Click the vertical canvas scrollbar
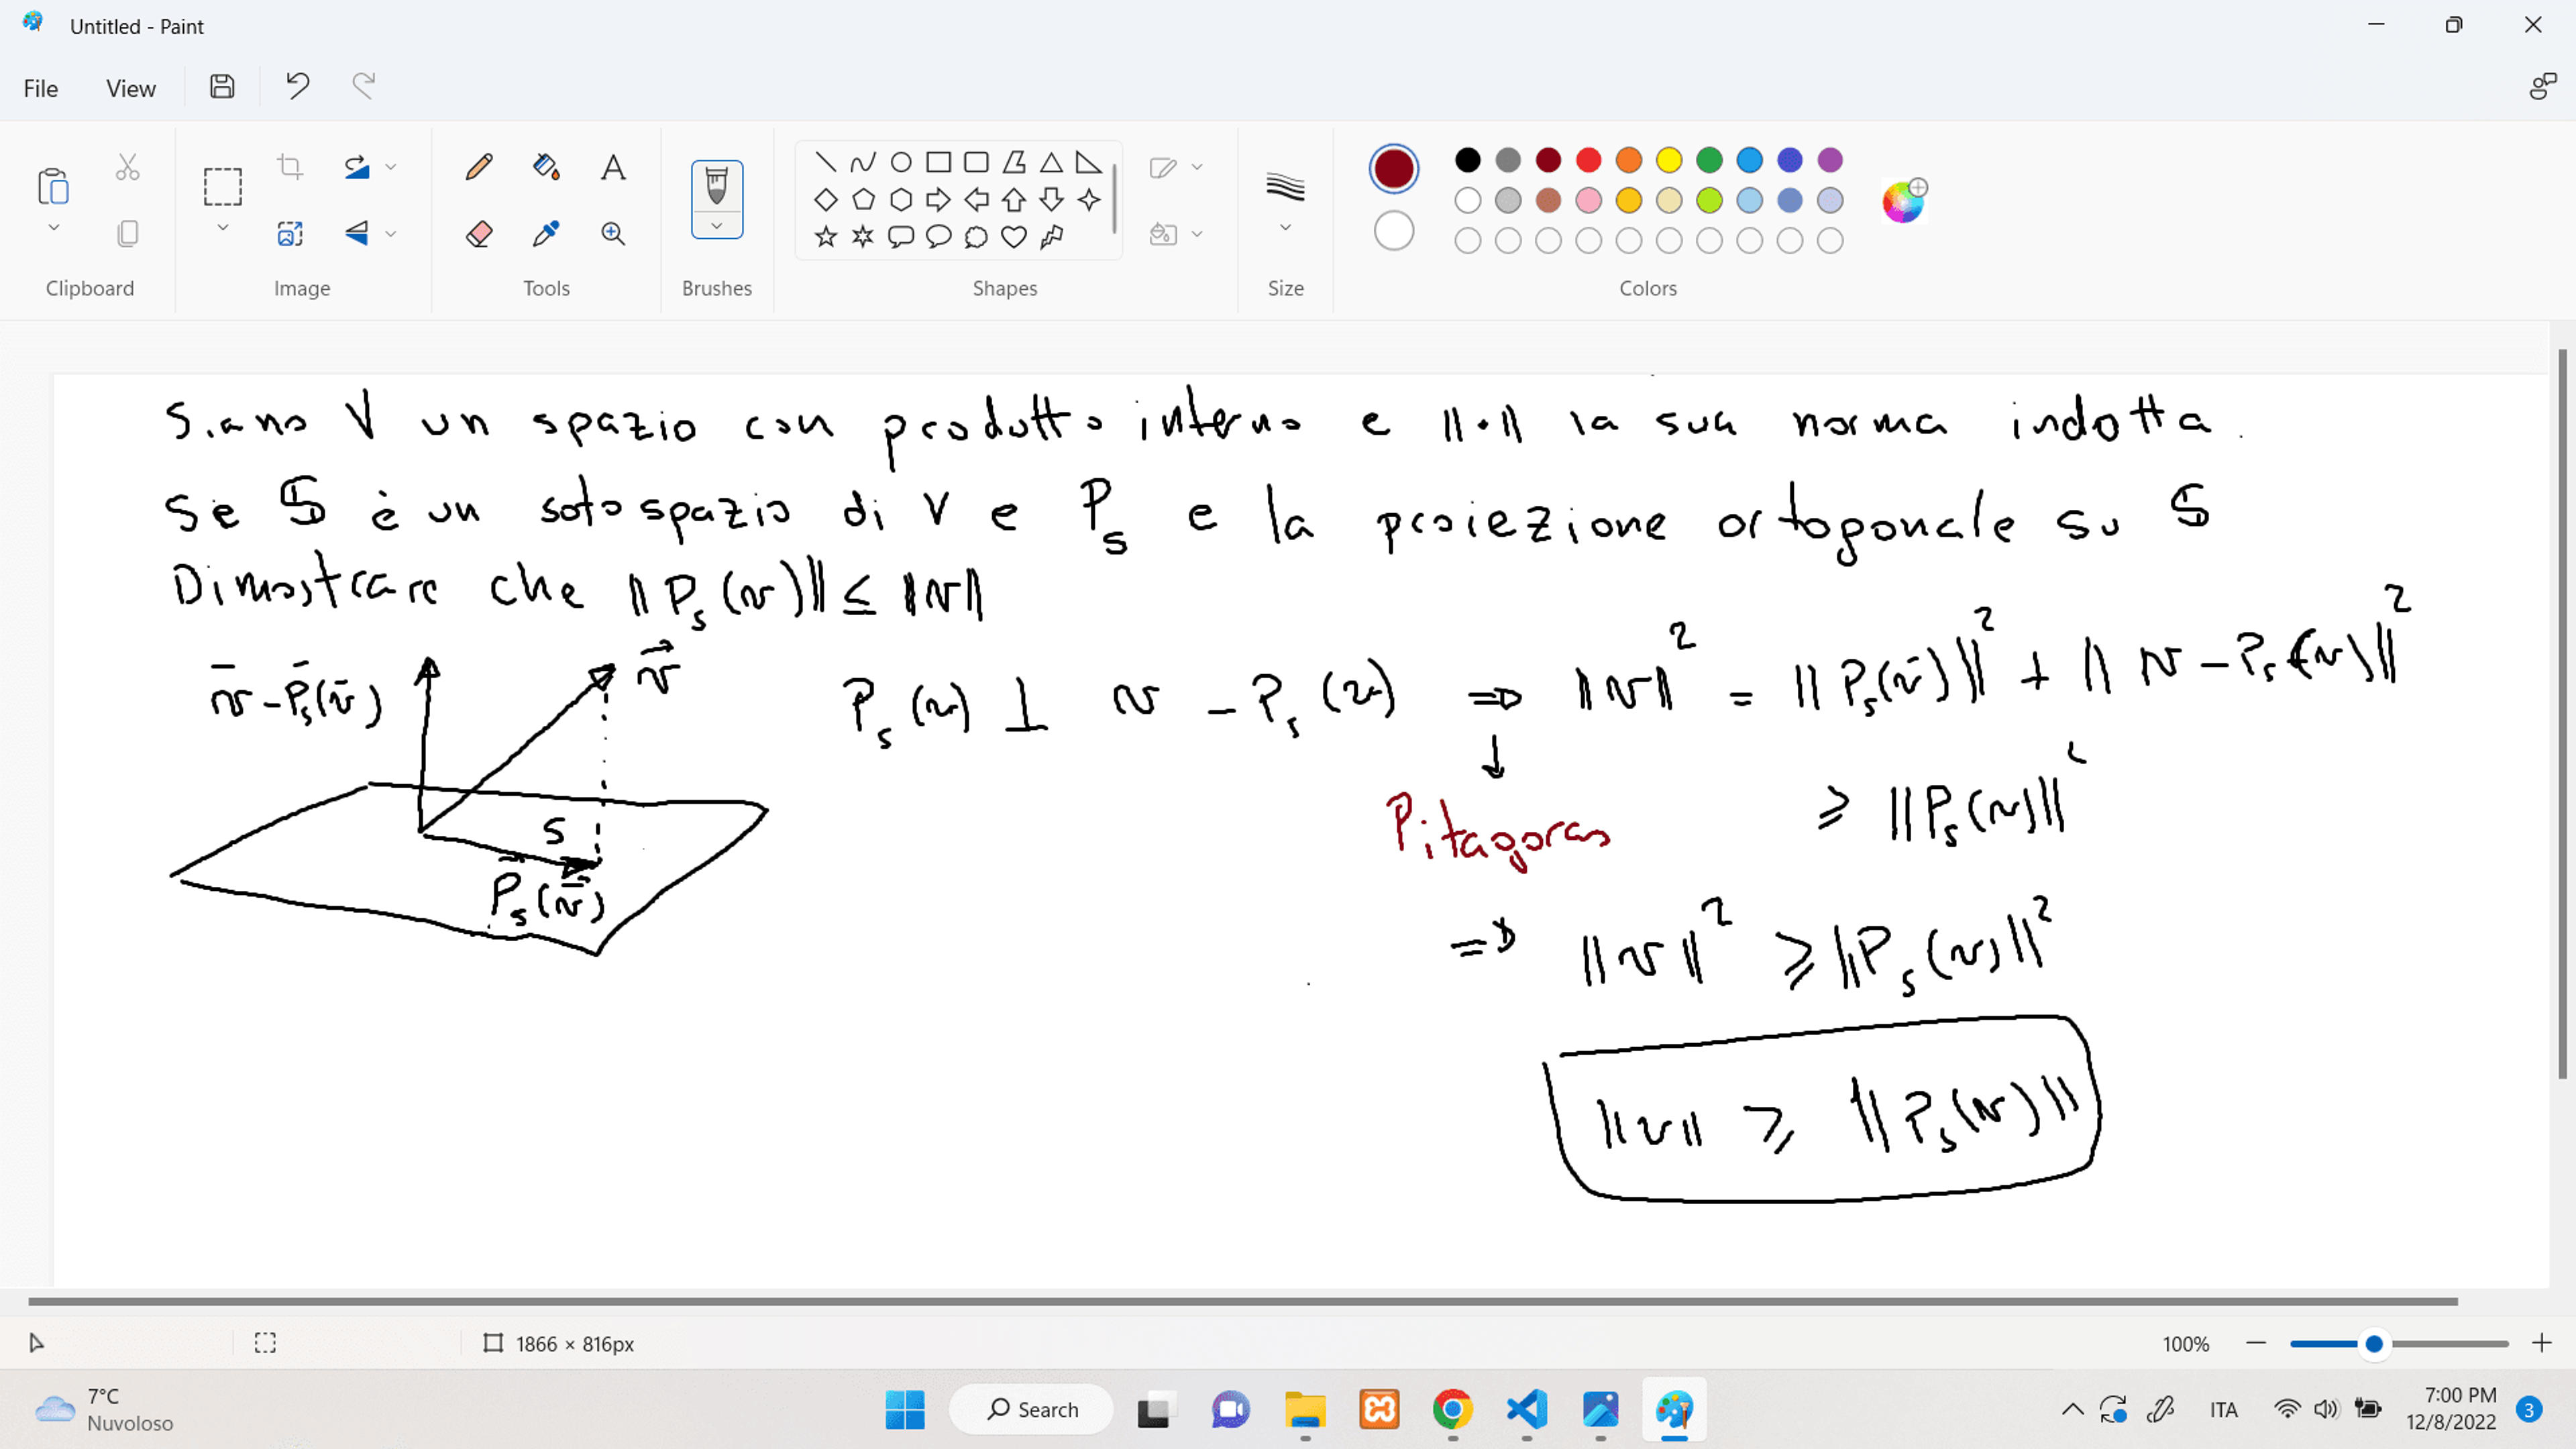The width and height of the screenshot is (2576, 1449). pos(2562,713)
